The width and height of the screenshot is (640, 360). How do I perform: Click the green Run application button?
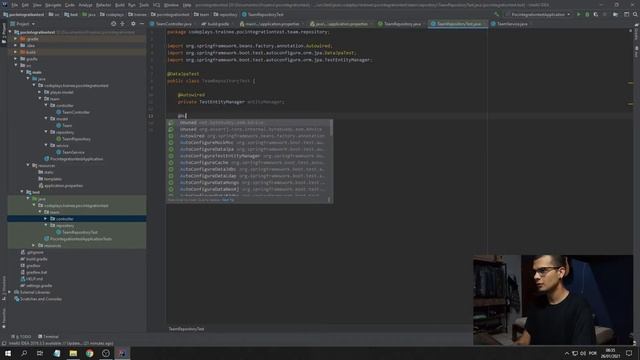[578, 14]
